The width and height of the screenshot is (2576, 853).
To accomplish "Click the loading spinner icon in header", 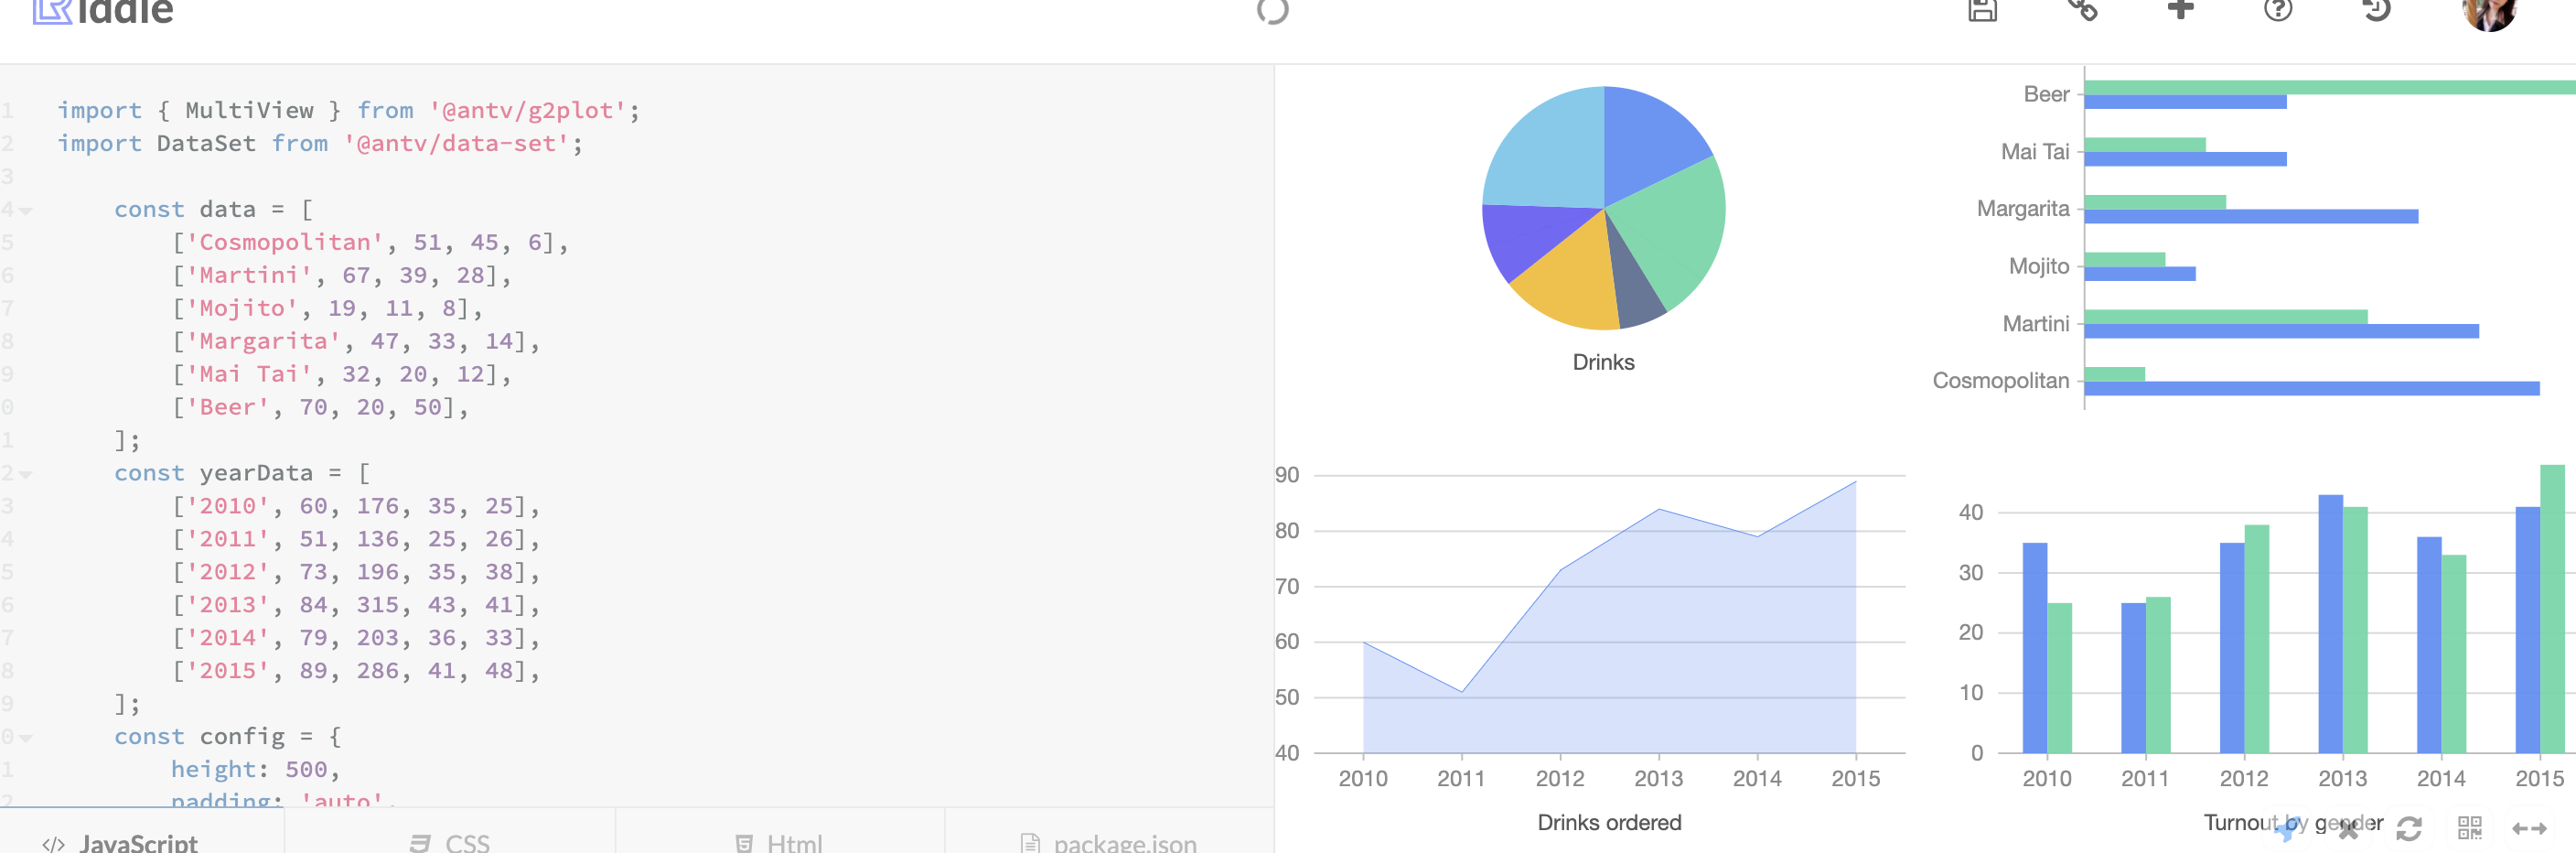I will click(1272, 10).
